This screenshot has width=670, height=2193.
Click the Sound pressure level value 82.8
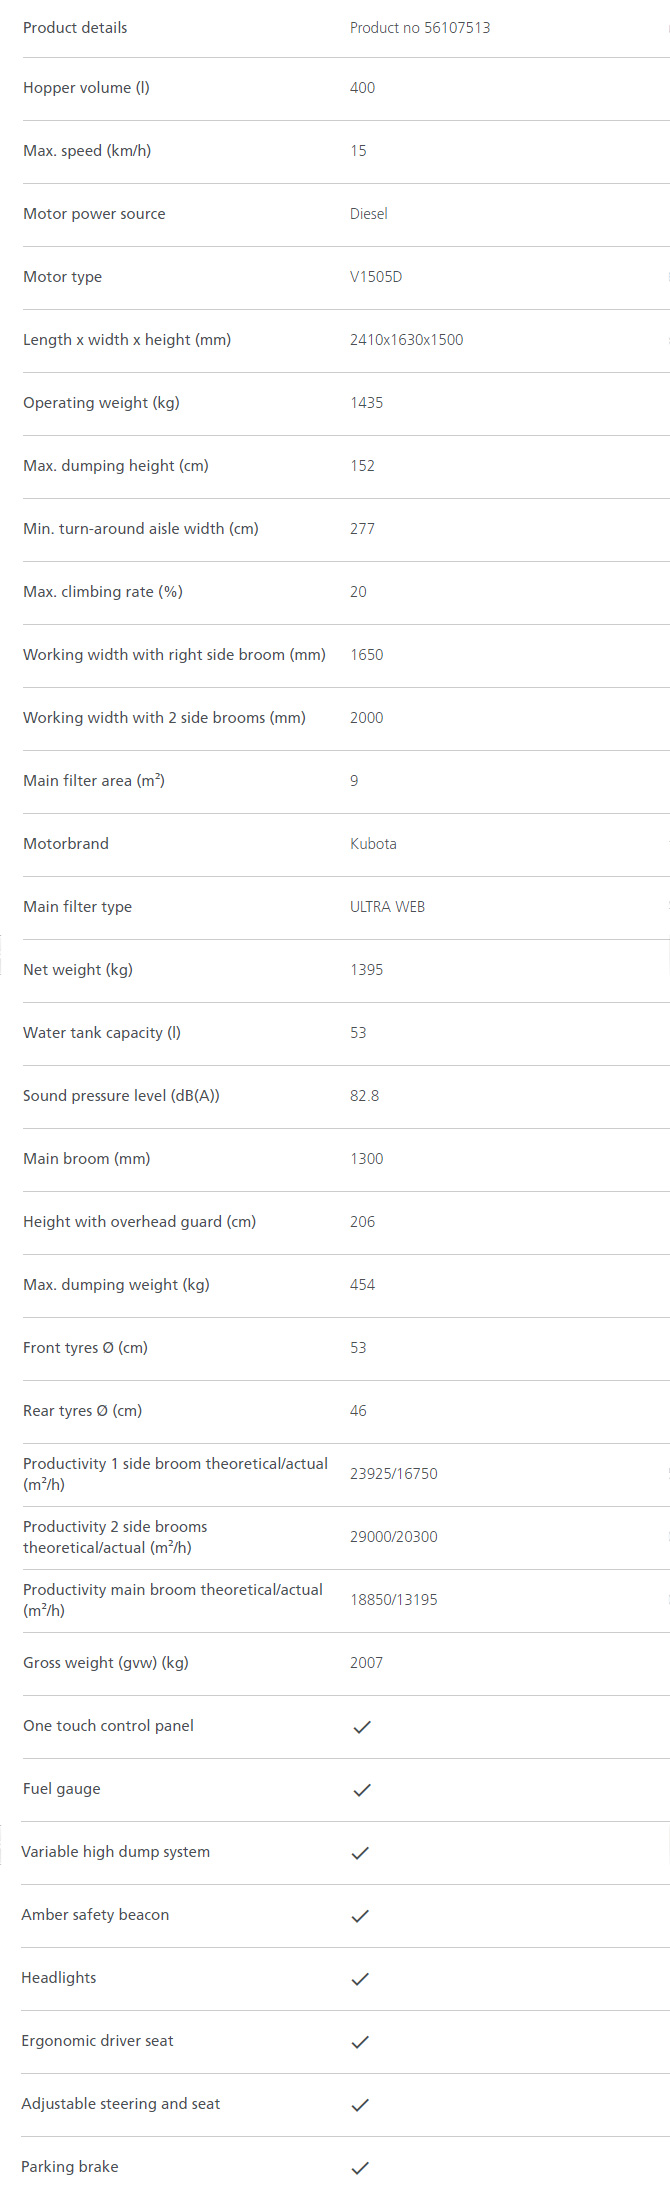pyautogui.click(x=364, y=1096)
